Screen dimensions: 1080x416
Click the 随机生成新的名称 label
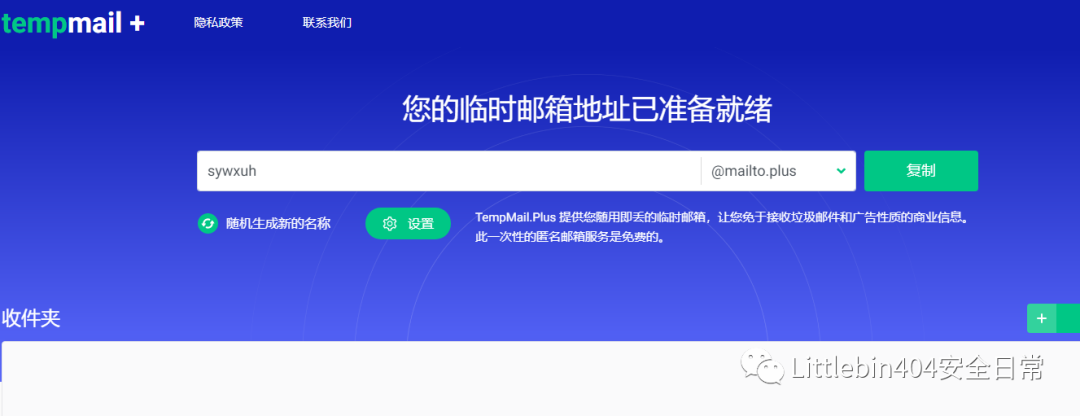point(278,223)
